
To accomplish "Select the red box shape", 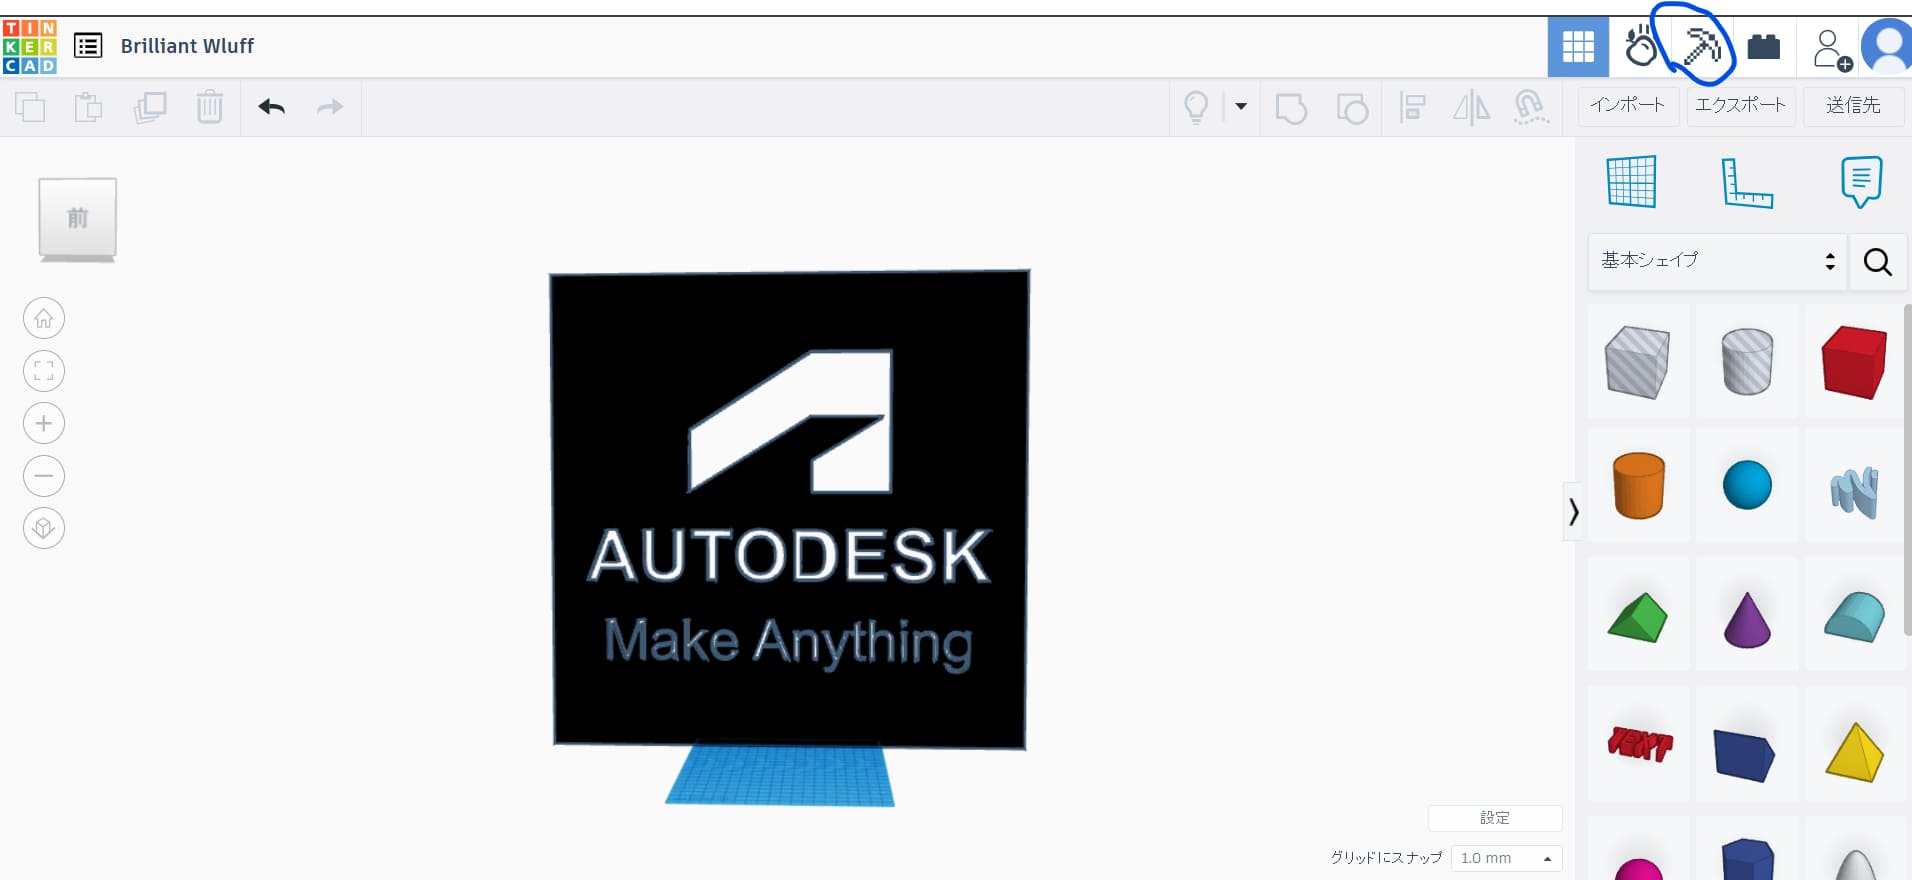I will [1854, 362].
